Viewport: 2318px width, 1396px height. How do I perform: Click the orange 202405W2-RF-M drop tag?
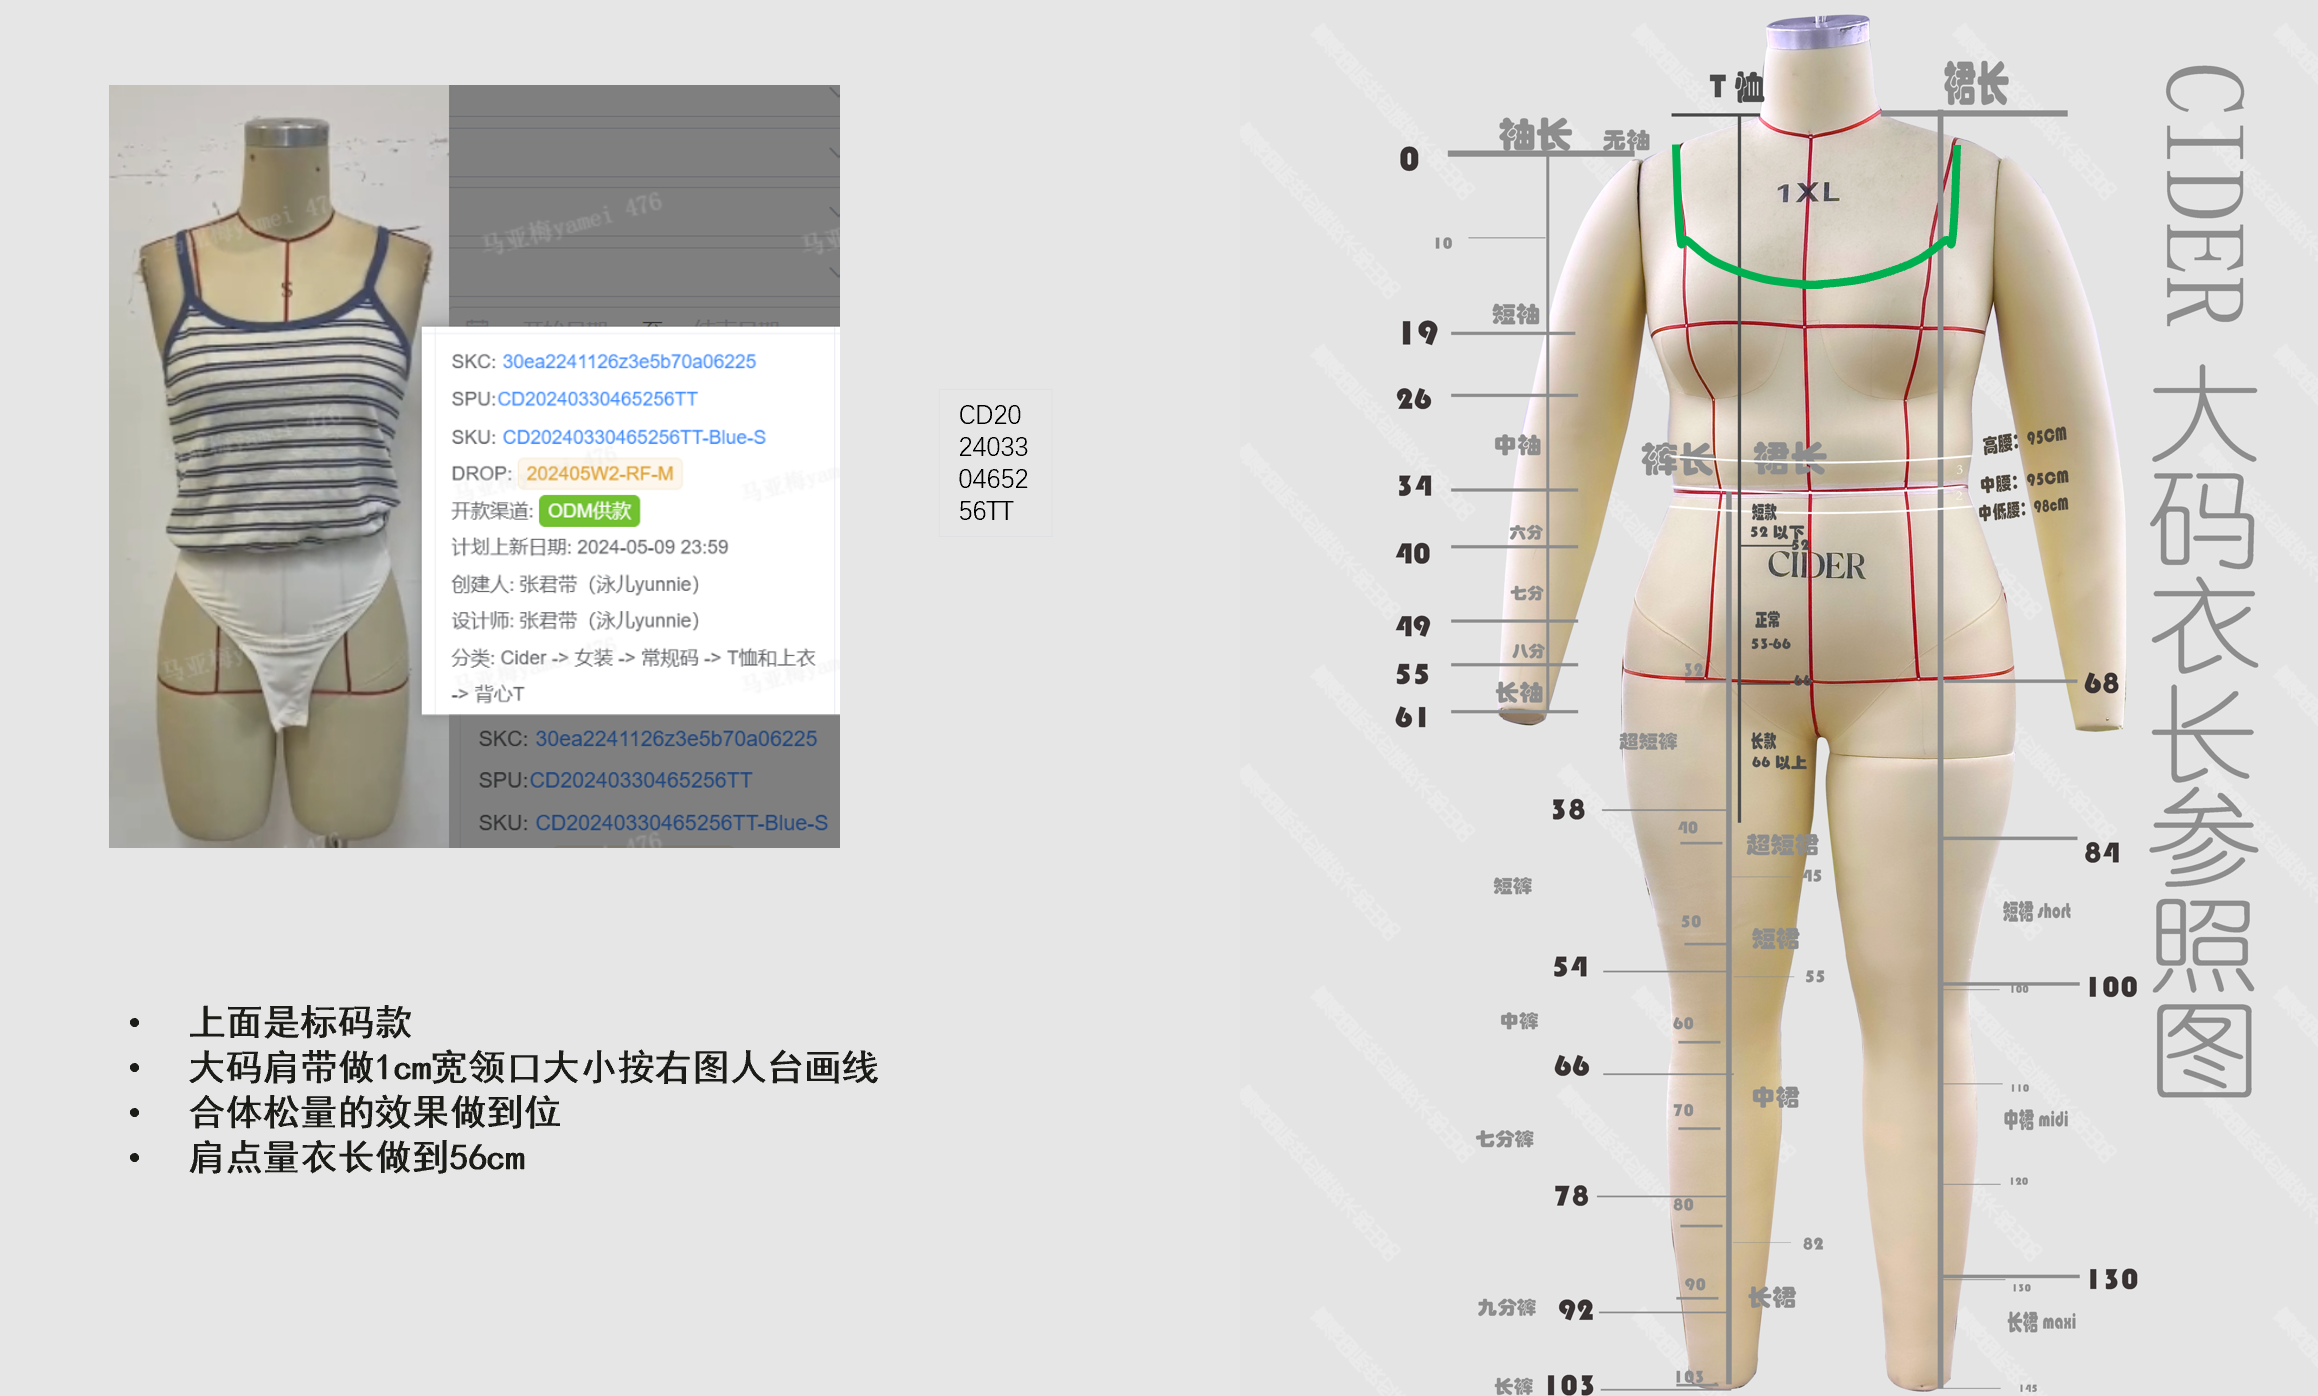[599, 474]
